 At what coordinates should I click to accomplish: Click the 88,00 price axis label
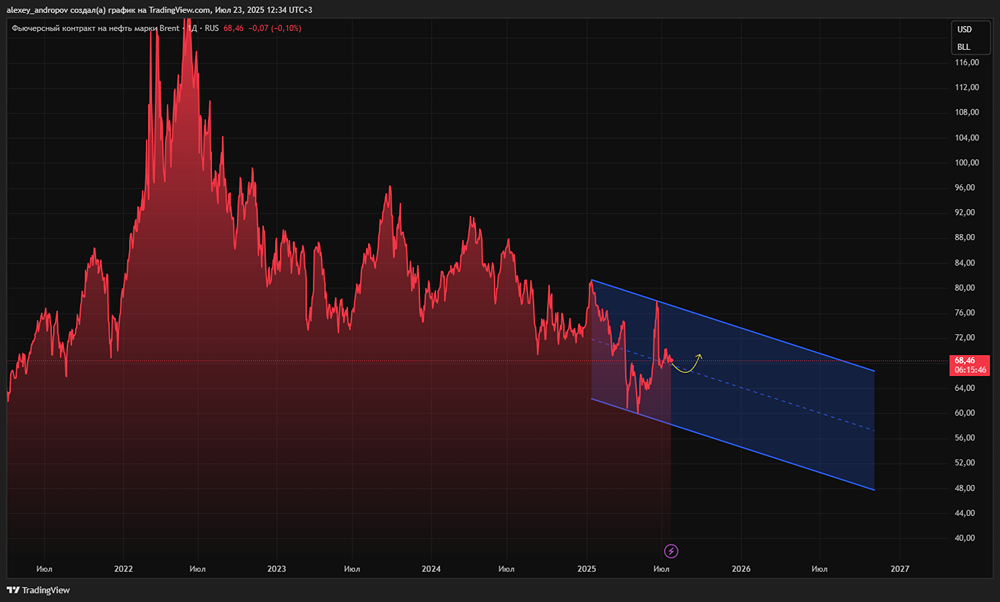[x=965, y=237]
